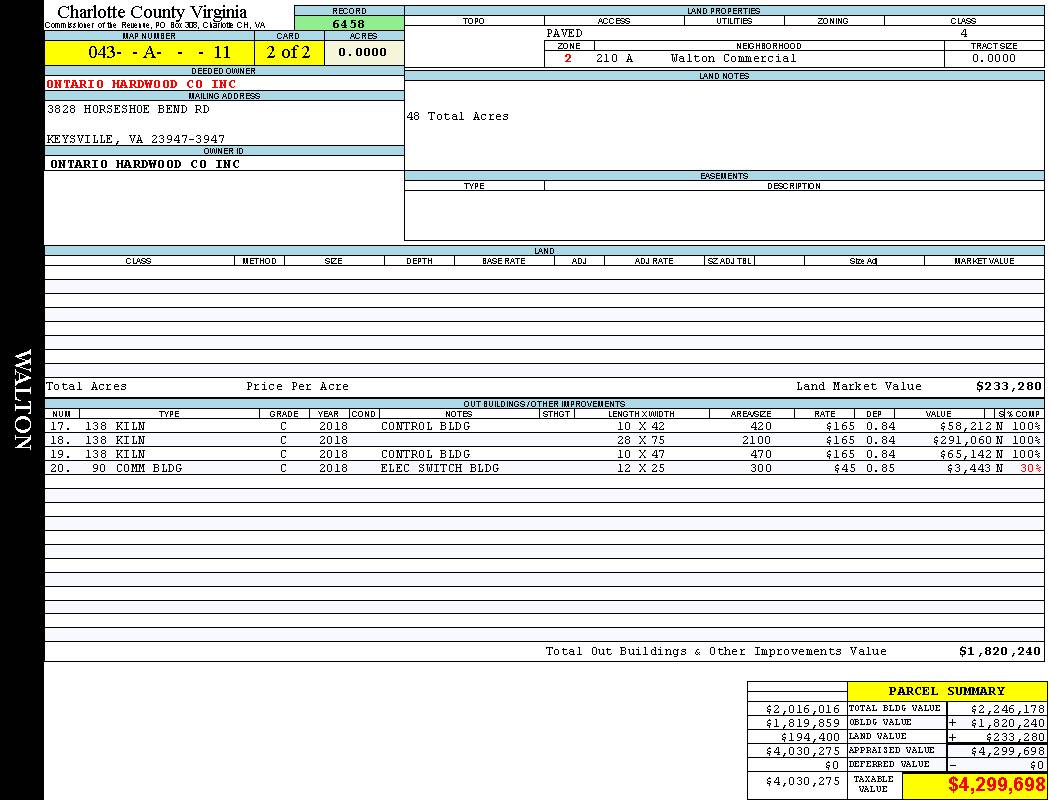Click the Keysville, VA city line
The height and width of the screenshot is (800, 1050).
[135, 139]
